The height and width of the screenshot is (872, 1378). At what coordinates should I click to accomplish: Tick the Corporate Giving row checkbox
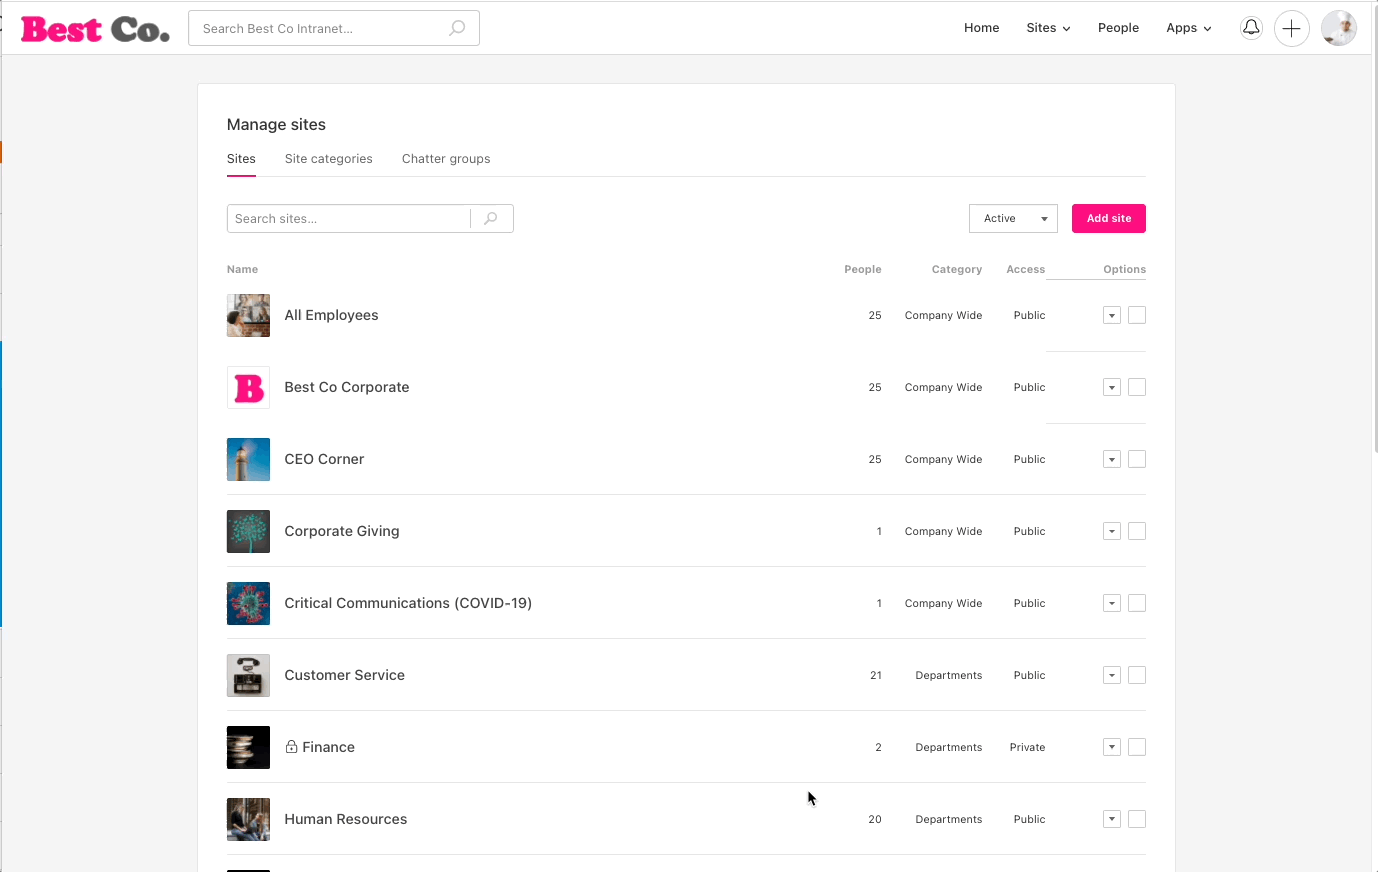(1137, 532)
